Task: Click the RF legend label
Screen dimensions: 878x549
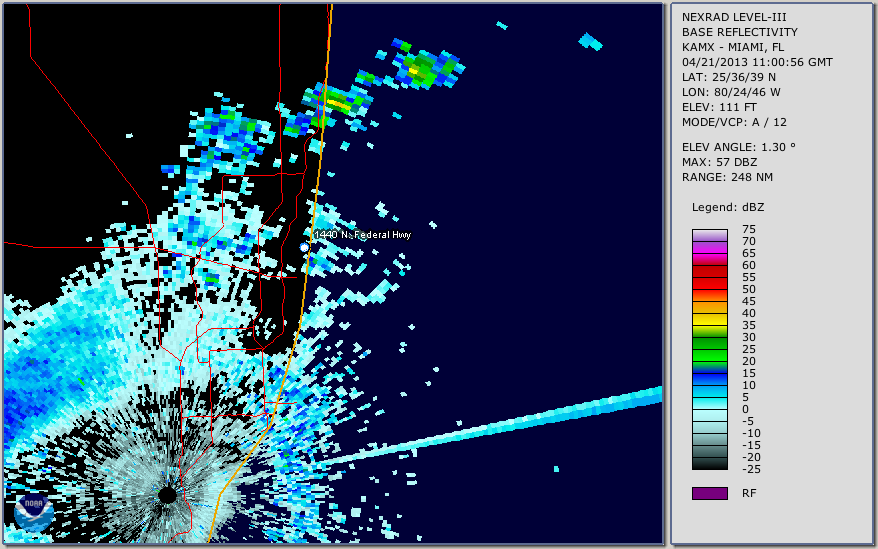Action: [749, 493]
